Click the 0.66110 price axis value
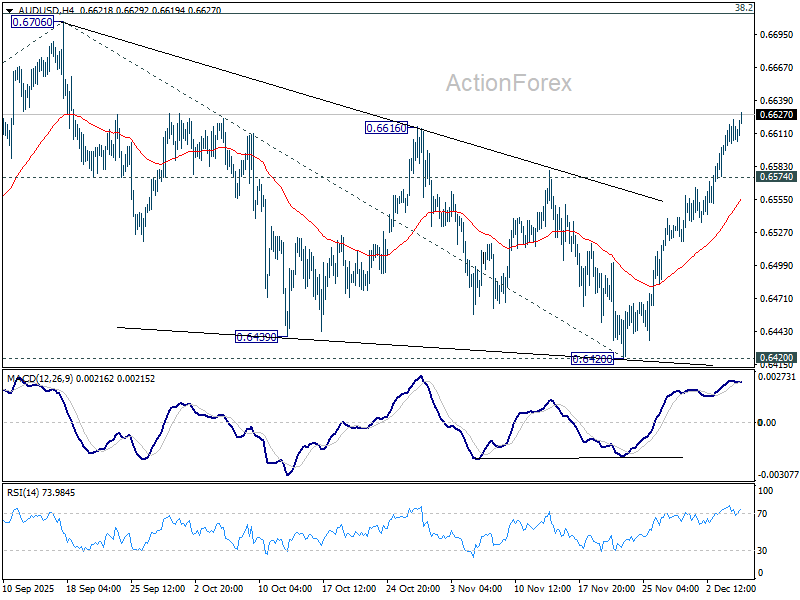The height and width of the screenshot is (600, 800). click(777, 134)
